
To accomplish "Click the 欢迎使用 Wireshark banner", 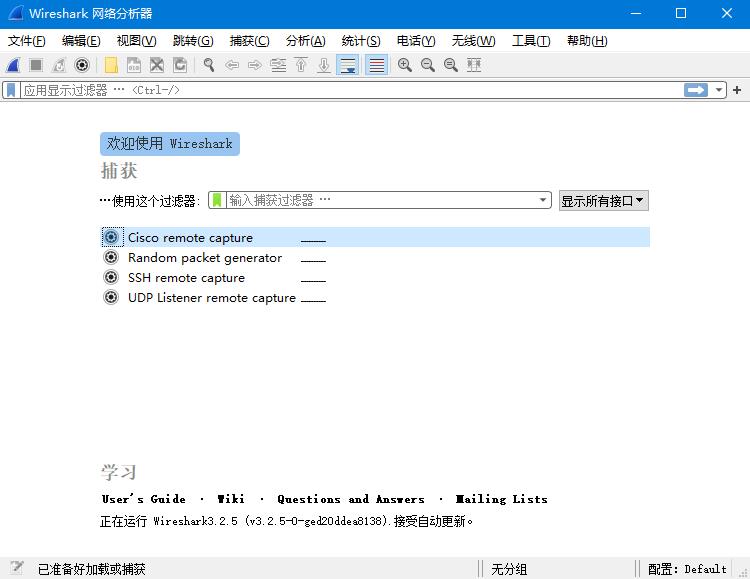I will pos(170,144).
